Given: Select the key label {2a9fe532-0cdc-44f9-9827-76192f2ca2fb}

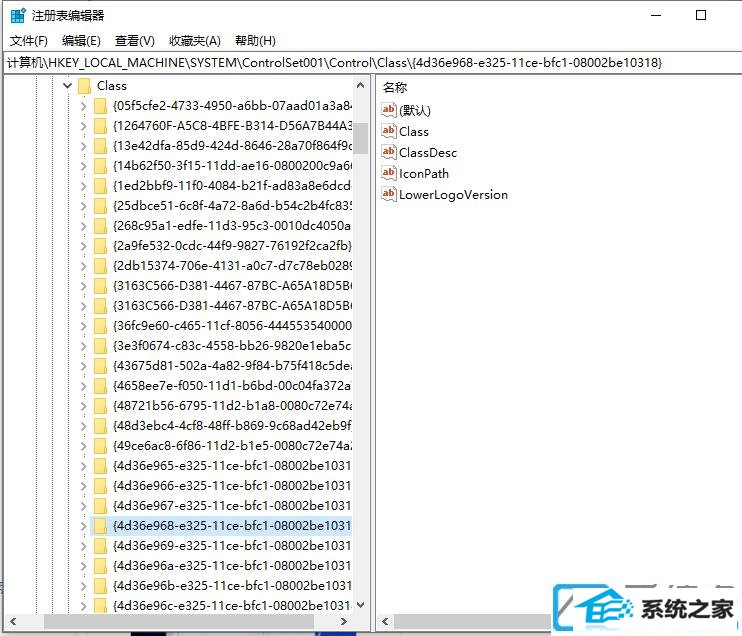Looking at the screenshot, I should 232,246.
